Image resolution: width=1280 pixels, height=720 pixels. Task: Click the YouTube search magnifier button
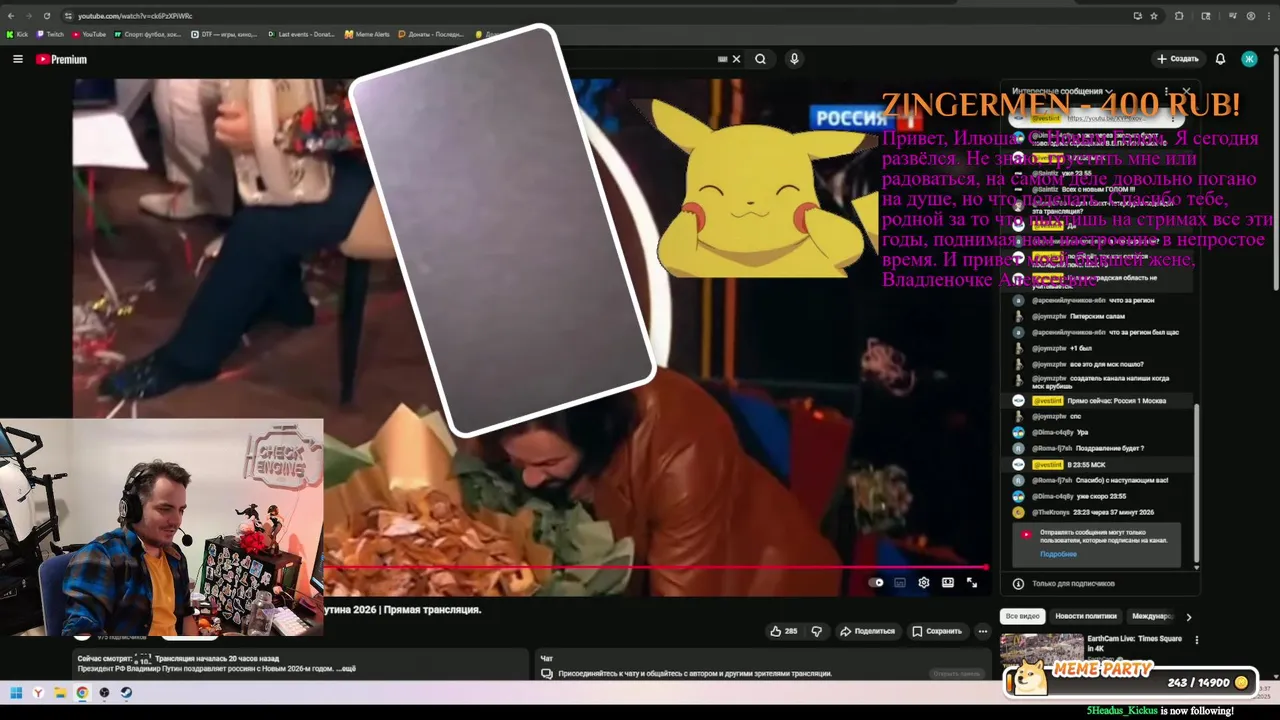[760, 59]
